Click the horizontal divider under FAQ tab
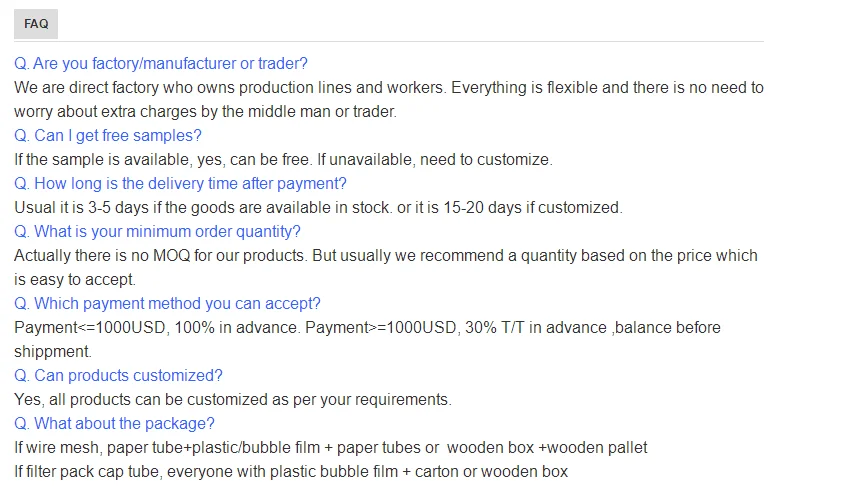This screenshot has width=858, height=498. tap(389, 41)
